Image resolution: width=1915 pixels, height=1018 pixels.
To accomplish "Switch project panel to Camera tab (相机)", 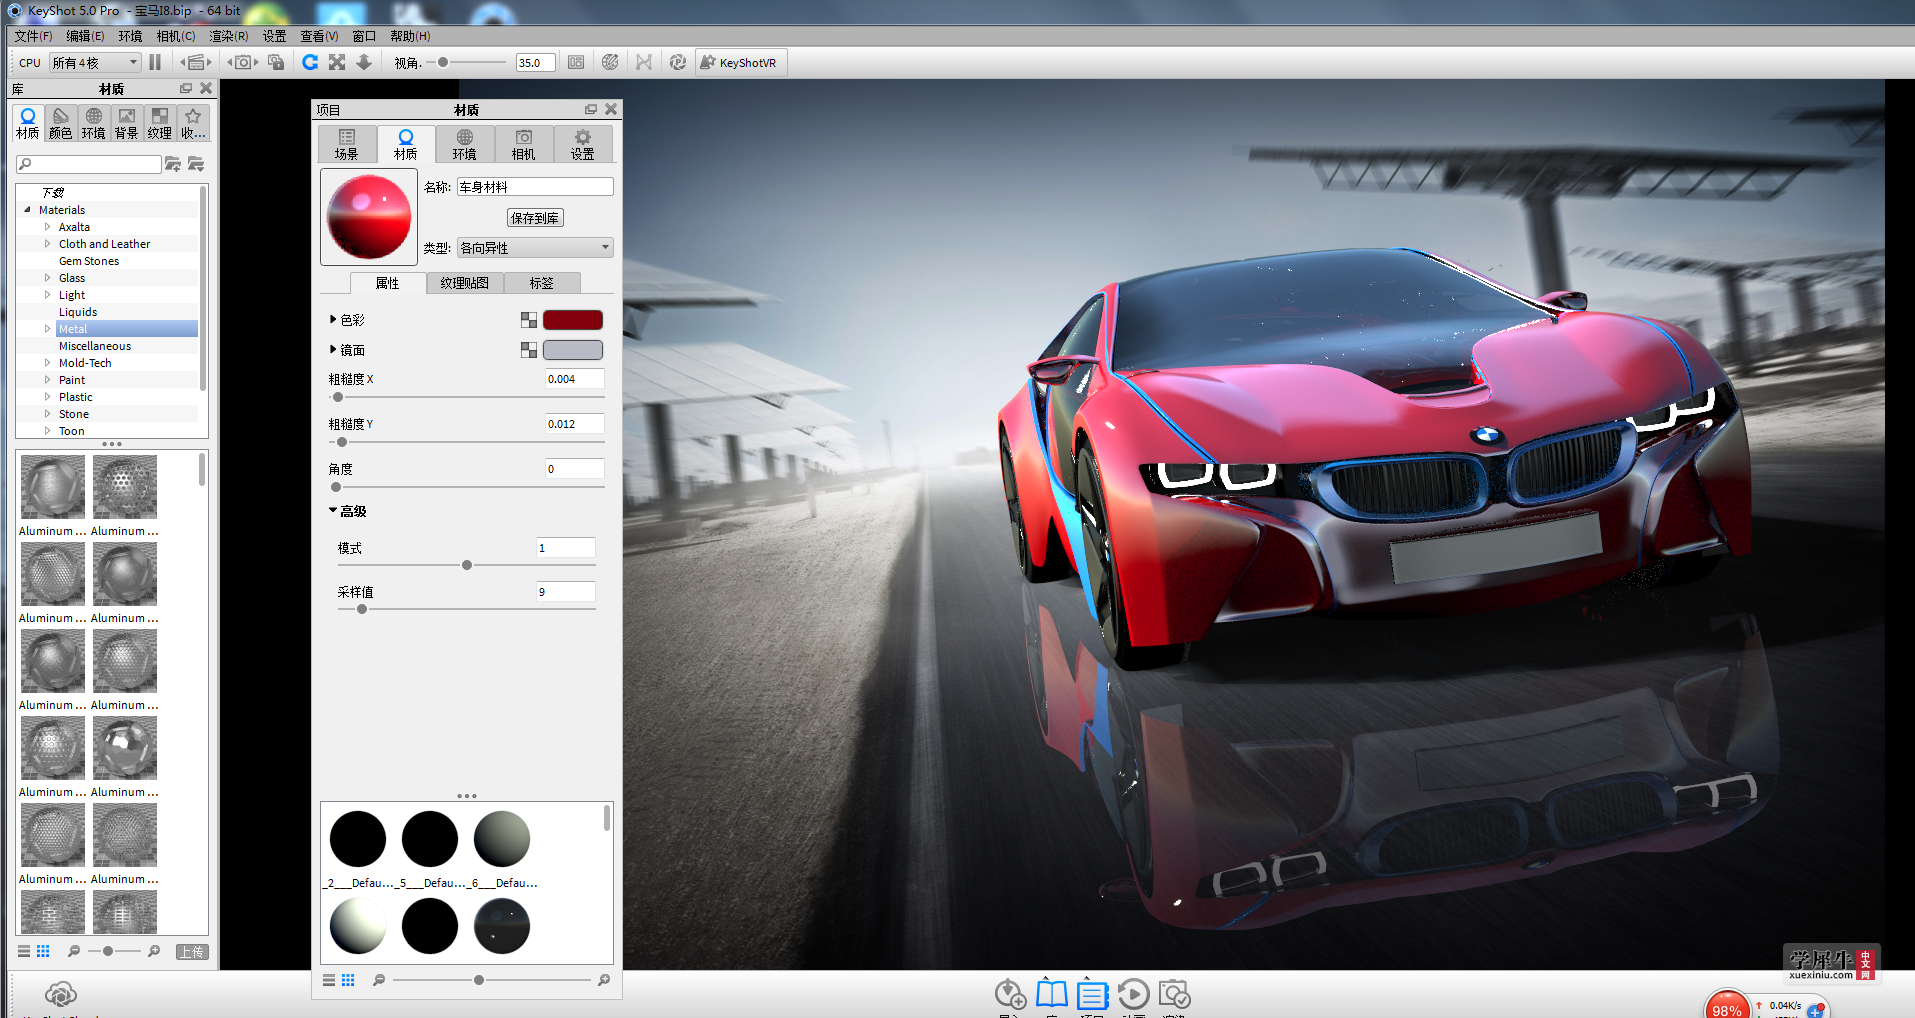I will pos(523,144).
